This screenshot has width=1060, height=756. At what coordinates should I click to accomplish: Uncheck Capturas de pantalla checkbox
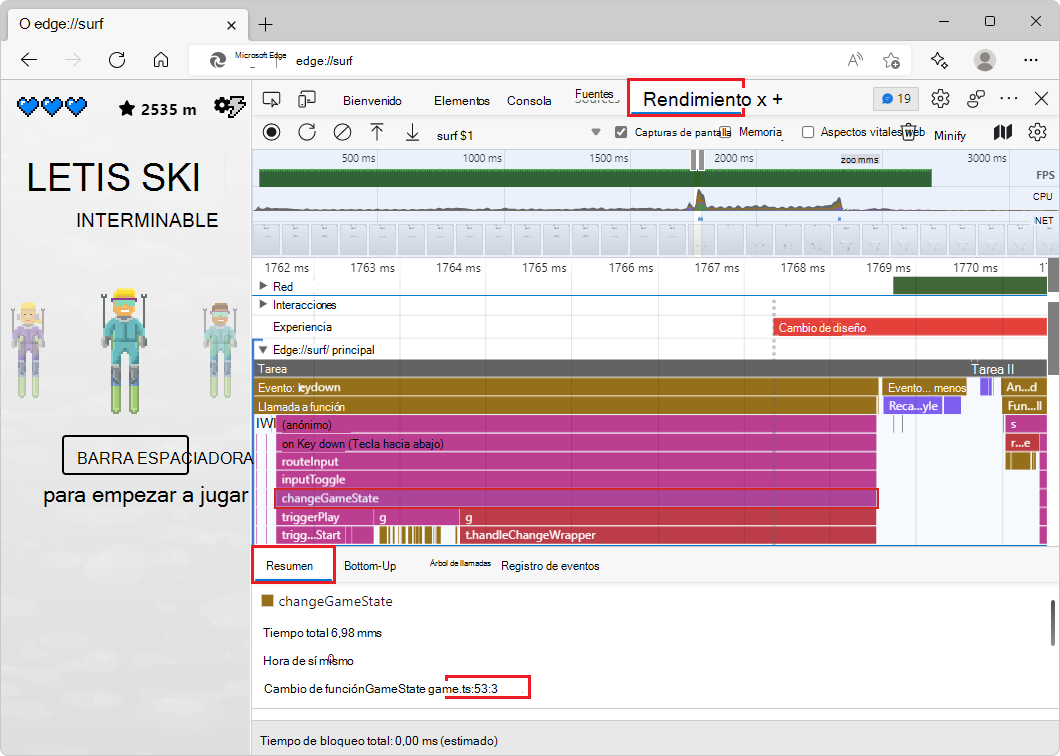tap(621, 132)
